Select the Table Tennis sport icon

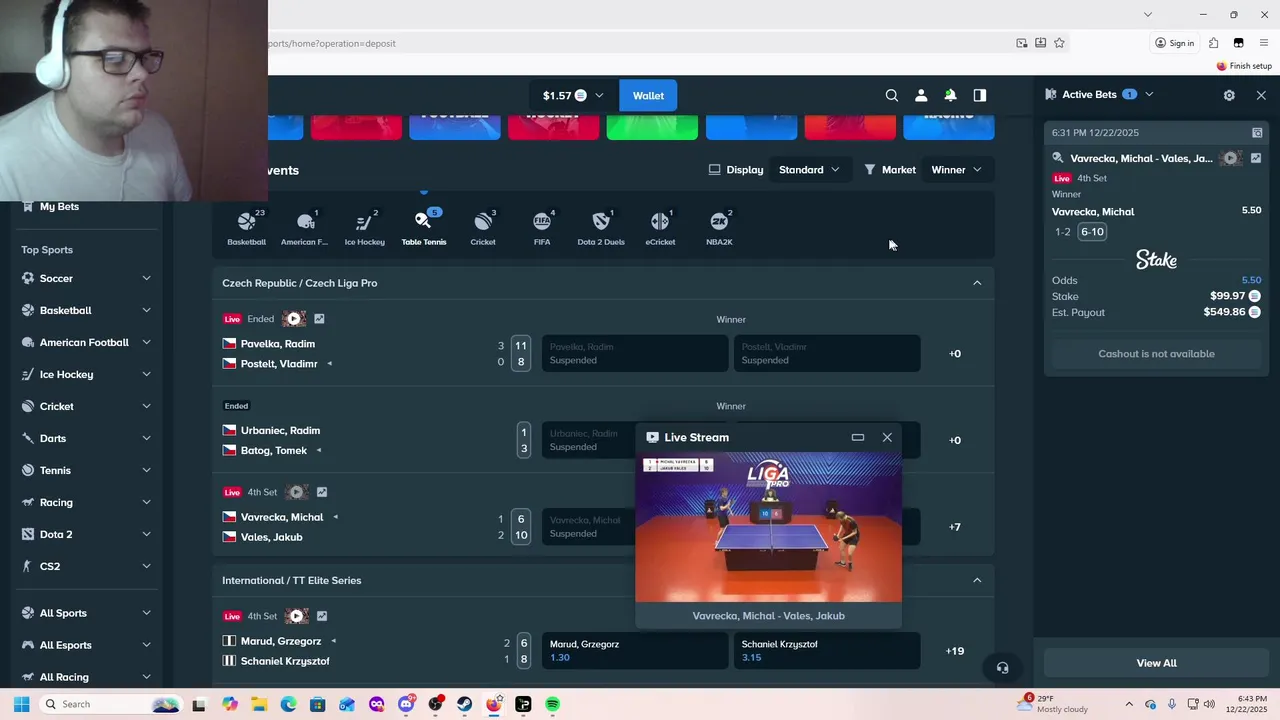(424, 228)
